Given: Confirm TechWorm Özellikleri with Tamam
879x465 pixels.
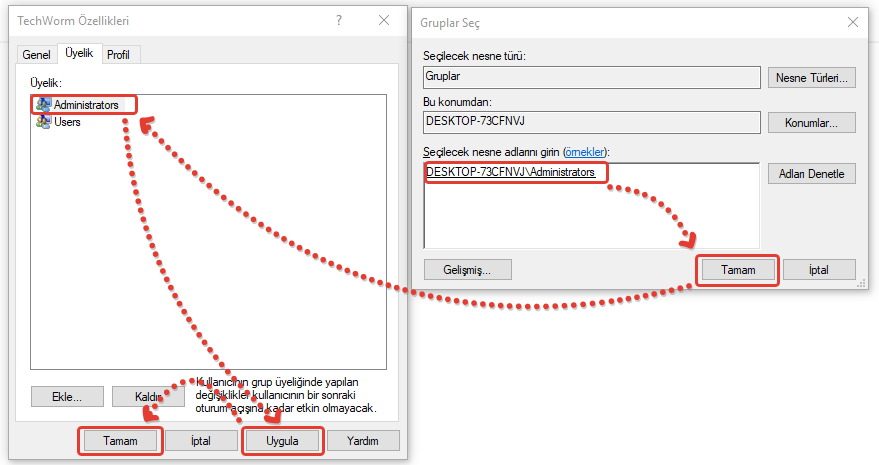Looking at the screenshot, I should 118,440.
